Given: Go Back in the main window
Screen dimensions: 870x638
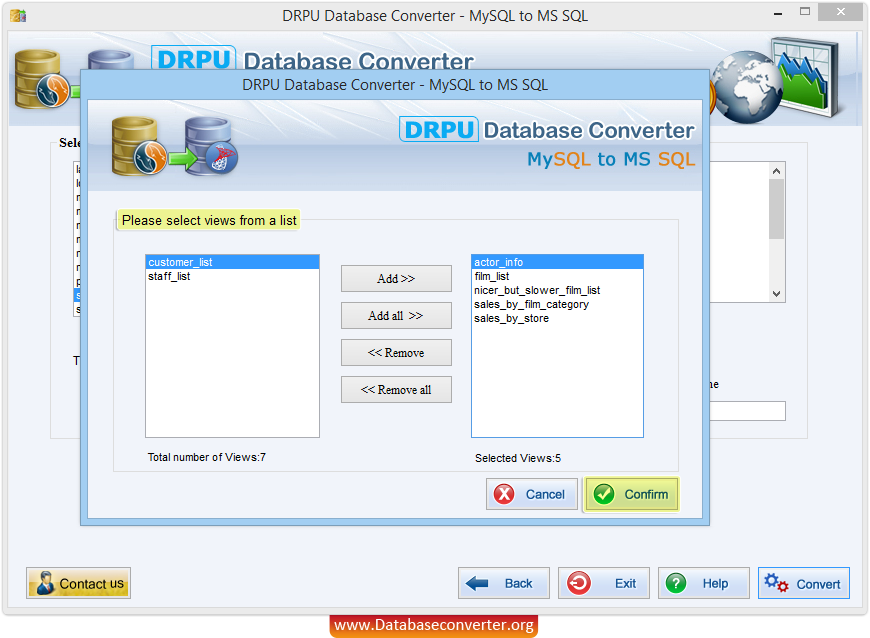Looking at the screenshot, I should click(504, 583).
